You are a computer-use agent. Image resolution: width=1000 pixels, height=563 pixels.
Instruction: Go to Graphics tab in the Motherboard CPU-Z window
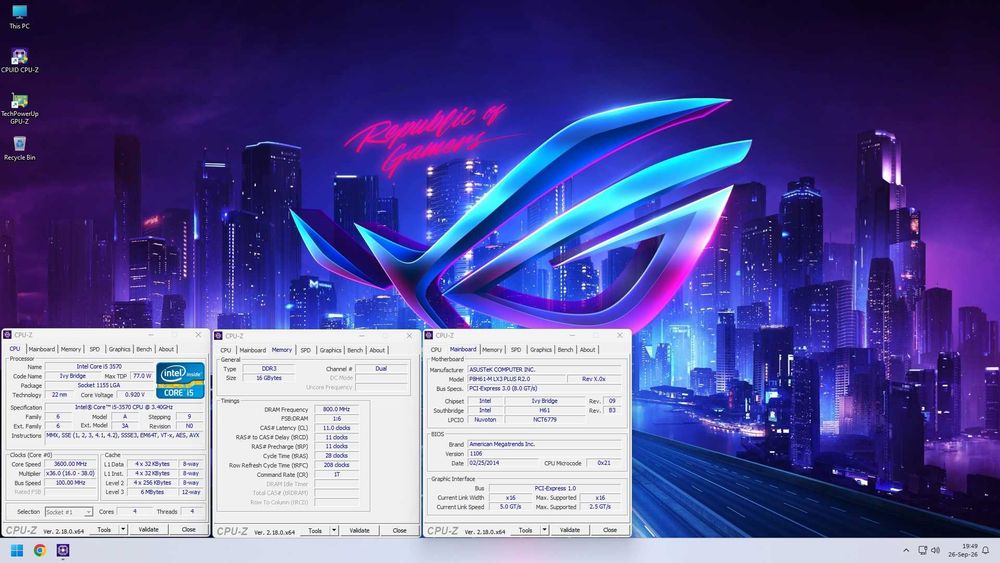tap(541, 349)
